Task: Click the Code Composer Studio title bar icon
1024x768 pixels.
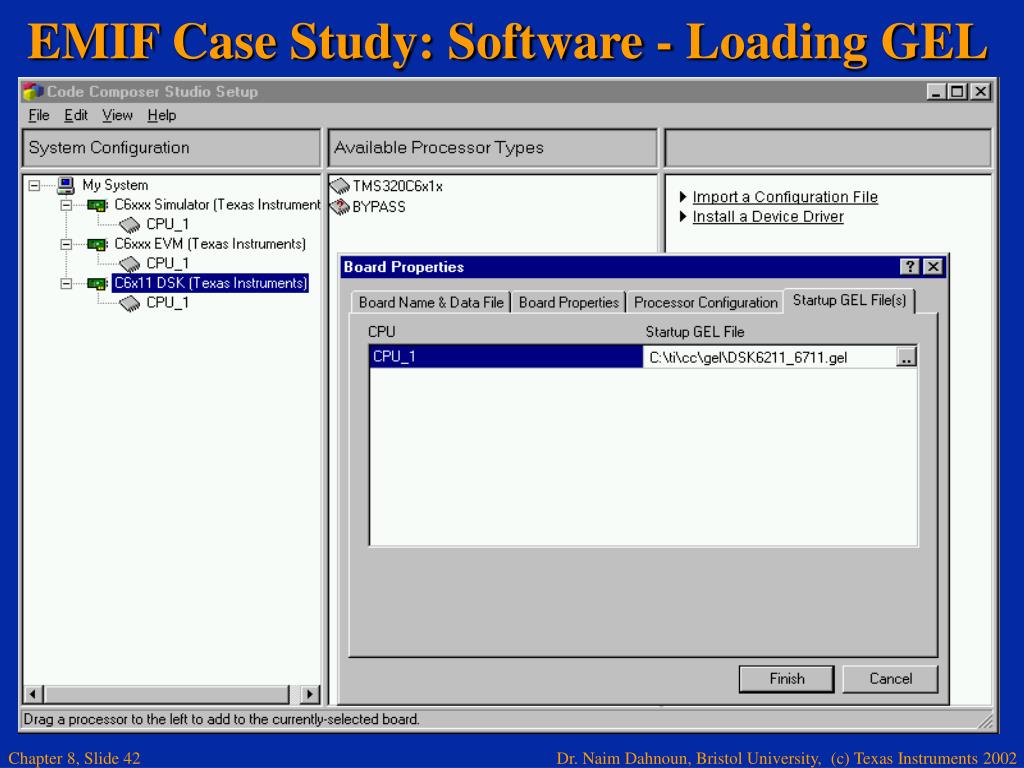Action: pyautogui.click(x=32, y=91)
